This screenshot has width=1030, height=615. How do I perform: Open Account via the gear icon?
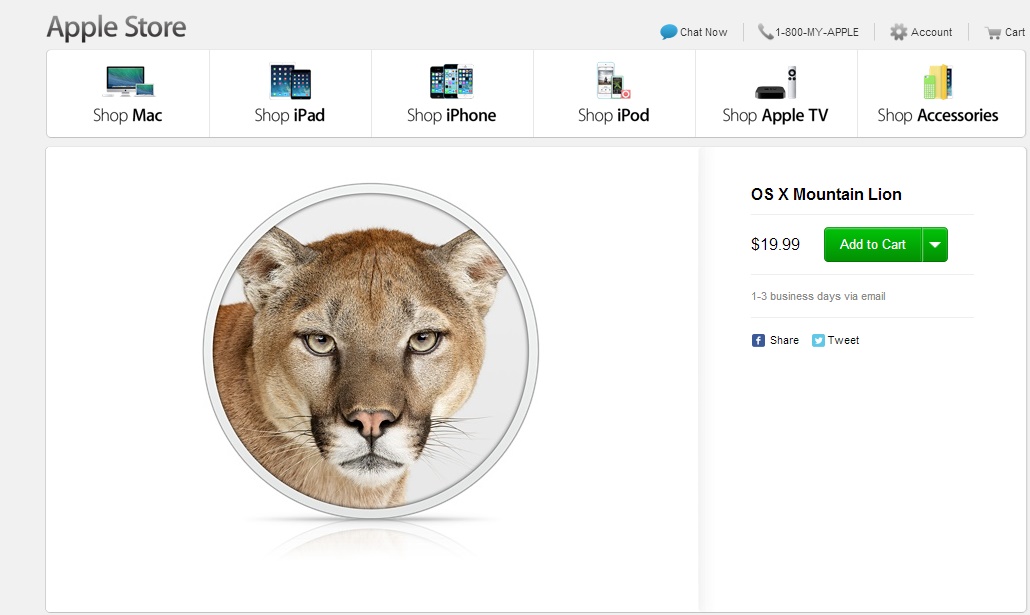899,32
